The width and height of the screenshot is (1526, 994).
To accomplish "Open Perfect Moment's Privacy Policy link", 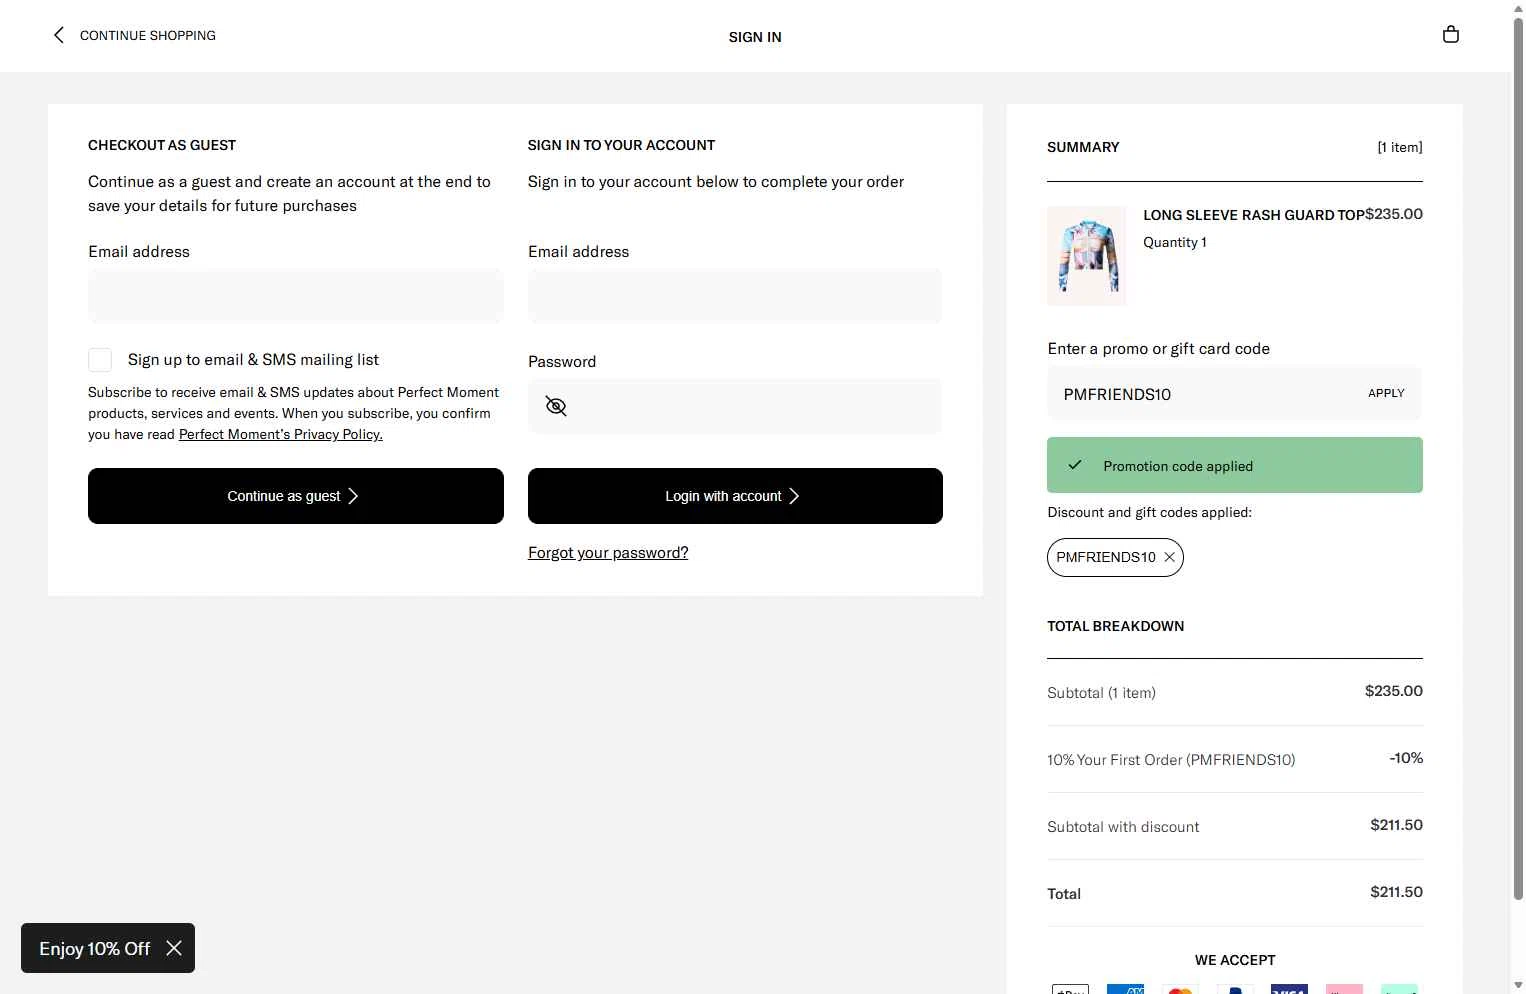I will tap(281, 434).
